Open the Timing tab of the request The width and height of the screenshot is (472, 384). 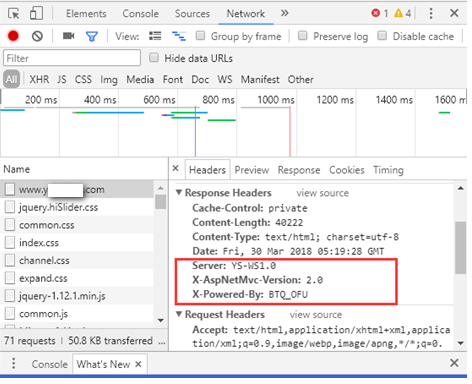pyautogui.click(x=388, y=170)
